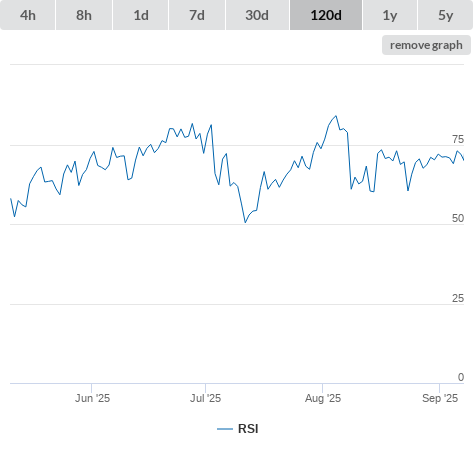474x455 pixels.
Task: Click the 50 level y-axis label
Action: click(x=458, y=218)
